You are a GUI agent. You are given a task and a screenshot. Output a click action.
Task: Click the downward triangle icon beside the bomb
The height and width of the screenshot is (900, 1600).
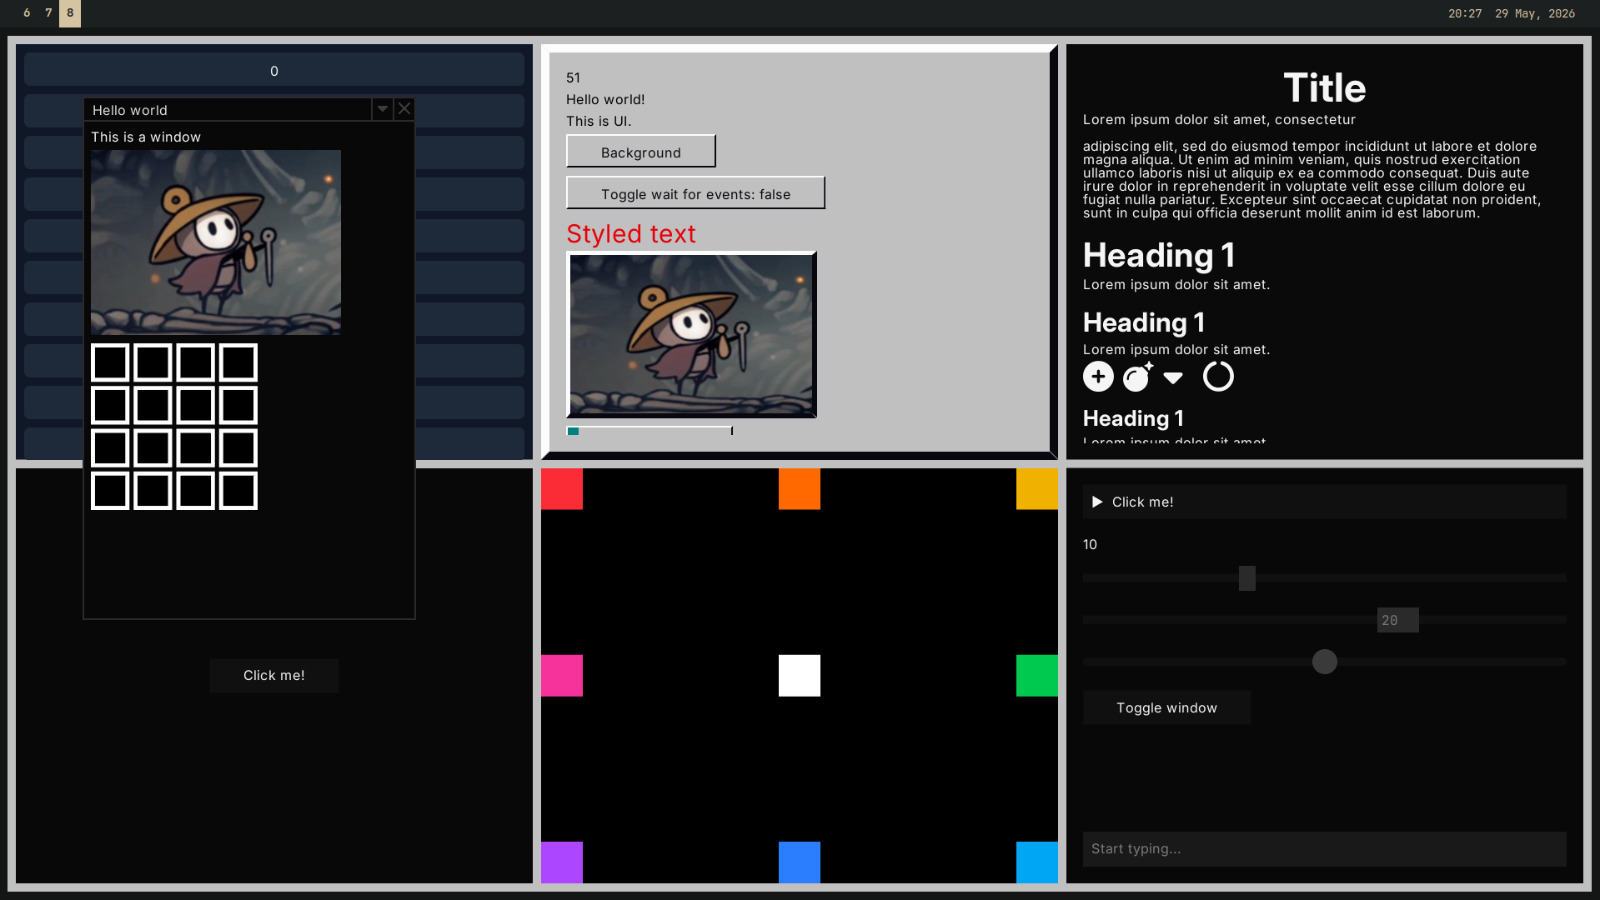point(1173,378)
